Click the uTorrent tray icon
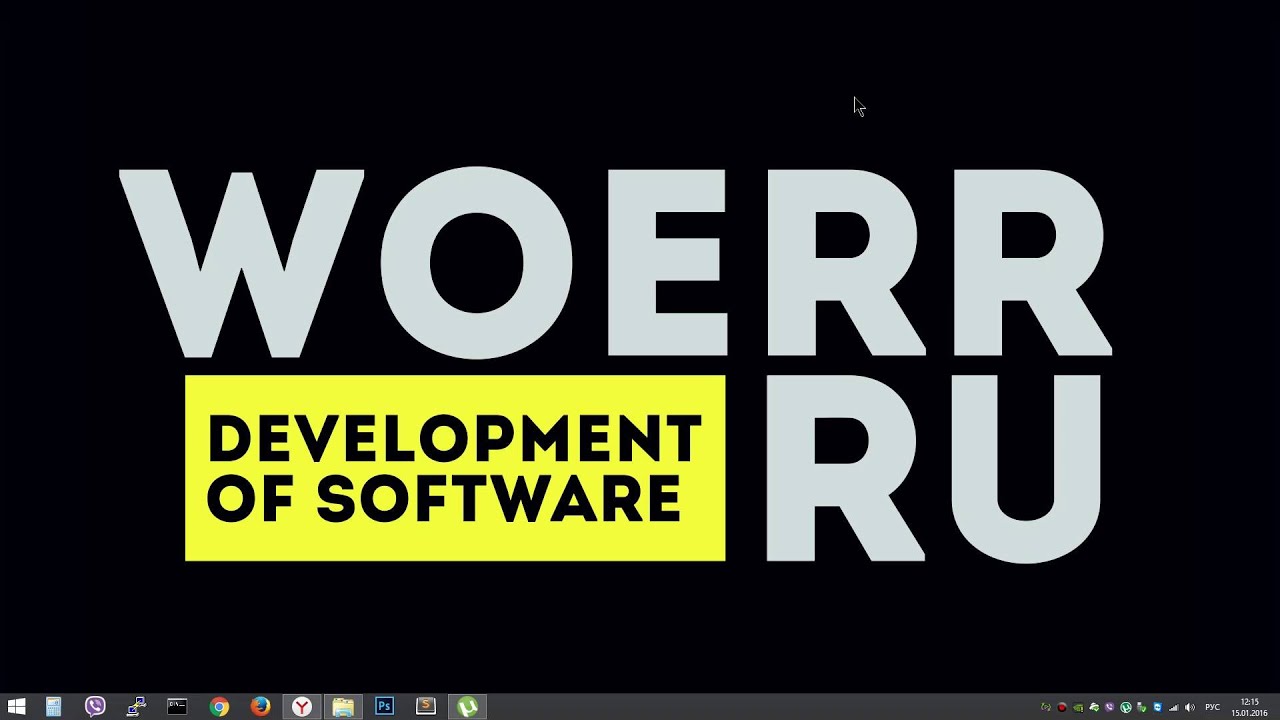1280x720 pixels. point(1126,708)
